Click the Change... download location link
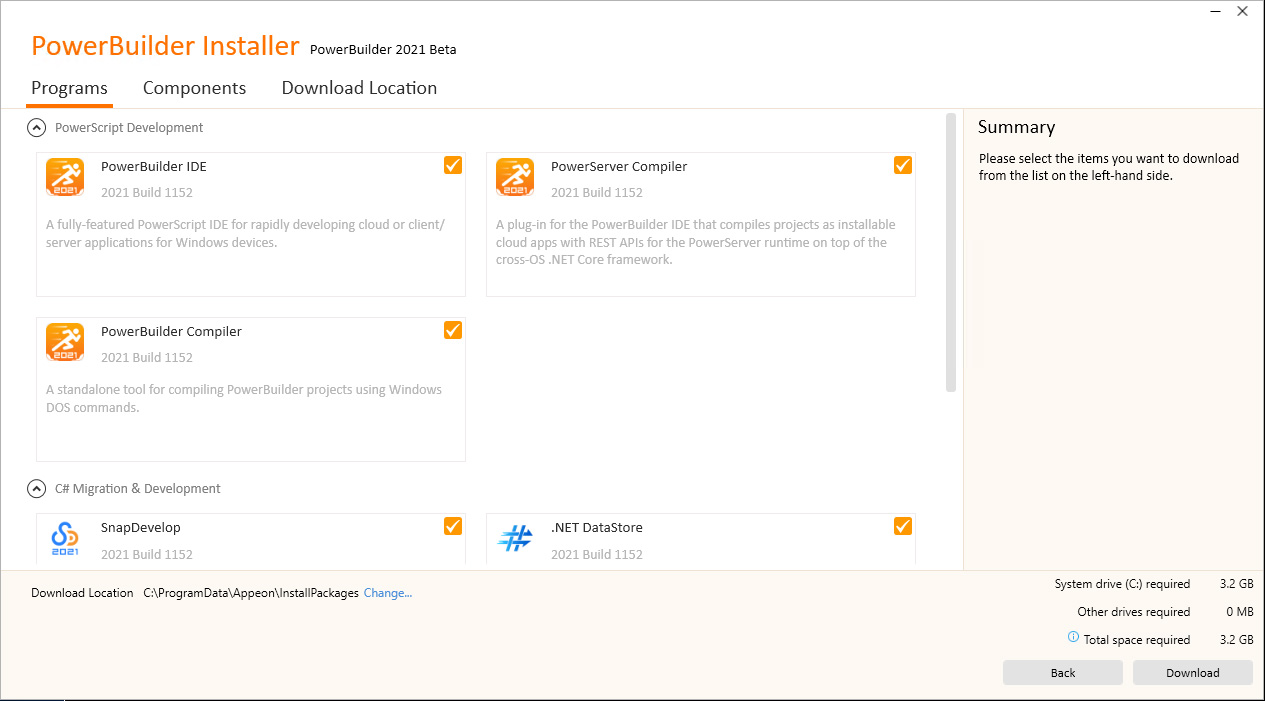This screenshot has height=701, width=1265. 388,593
